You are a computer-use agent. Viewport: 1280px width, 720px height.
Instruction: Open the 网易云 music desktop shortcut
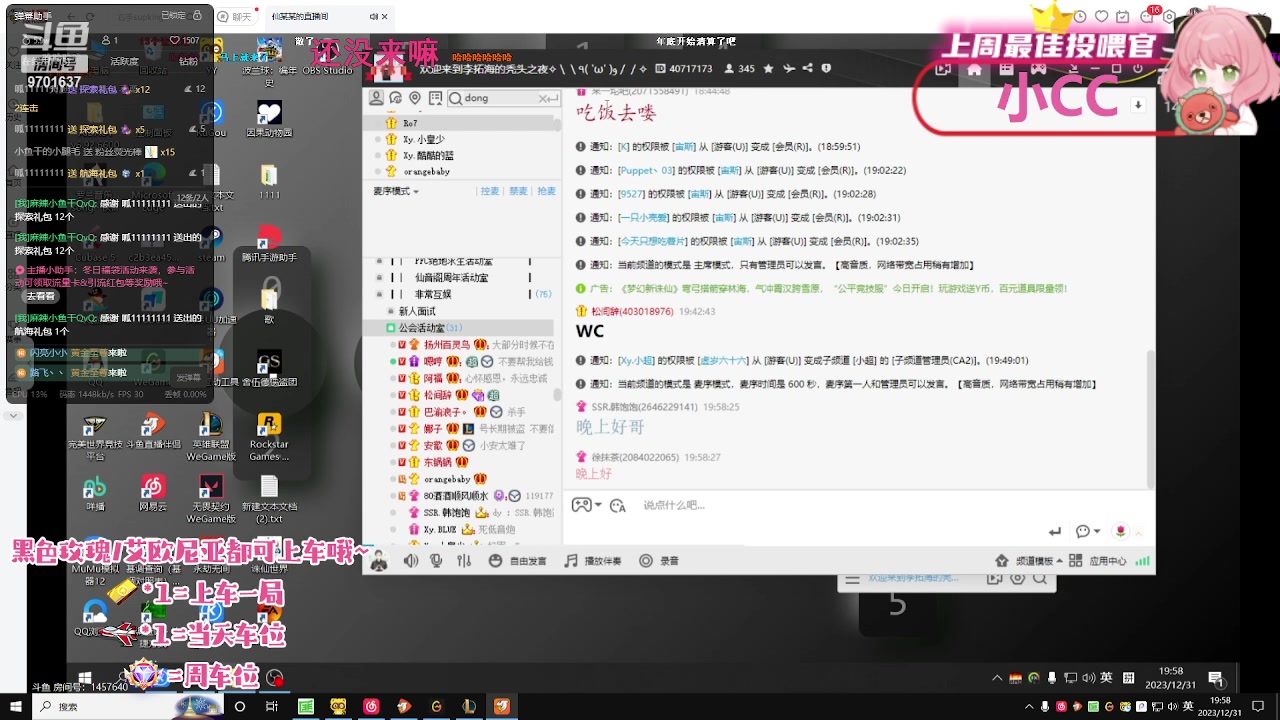point(153,494)
